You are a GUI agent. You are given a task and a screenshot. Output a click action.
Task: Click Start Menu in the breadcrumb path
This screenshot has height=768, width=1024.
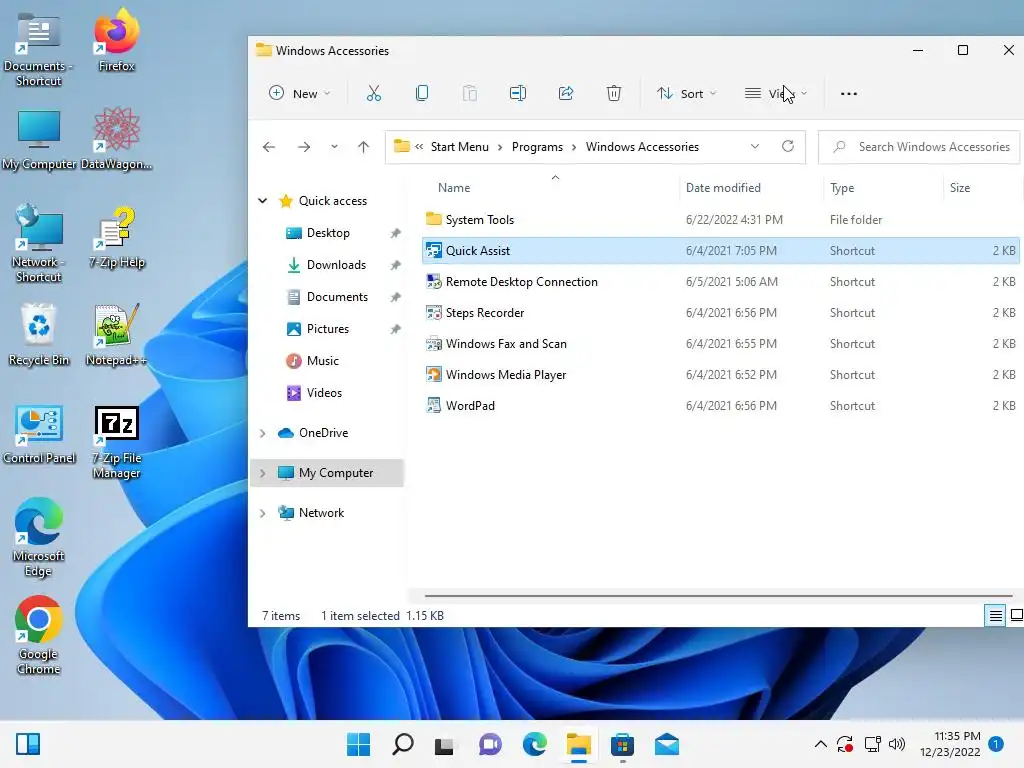[460, 147]
